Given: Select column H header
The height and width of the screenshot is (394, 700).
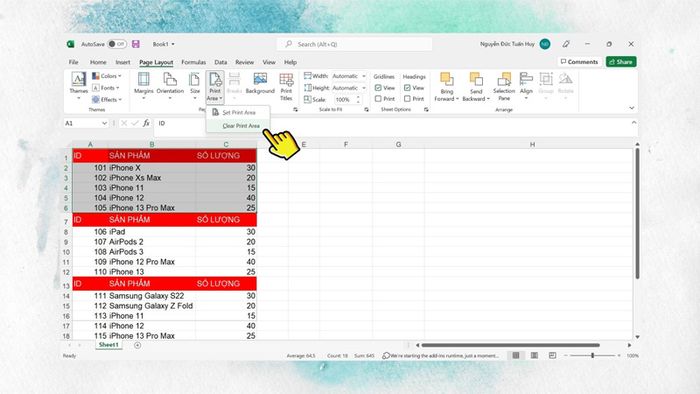Looking at the screenshot, I should pos(532,145).
